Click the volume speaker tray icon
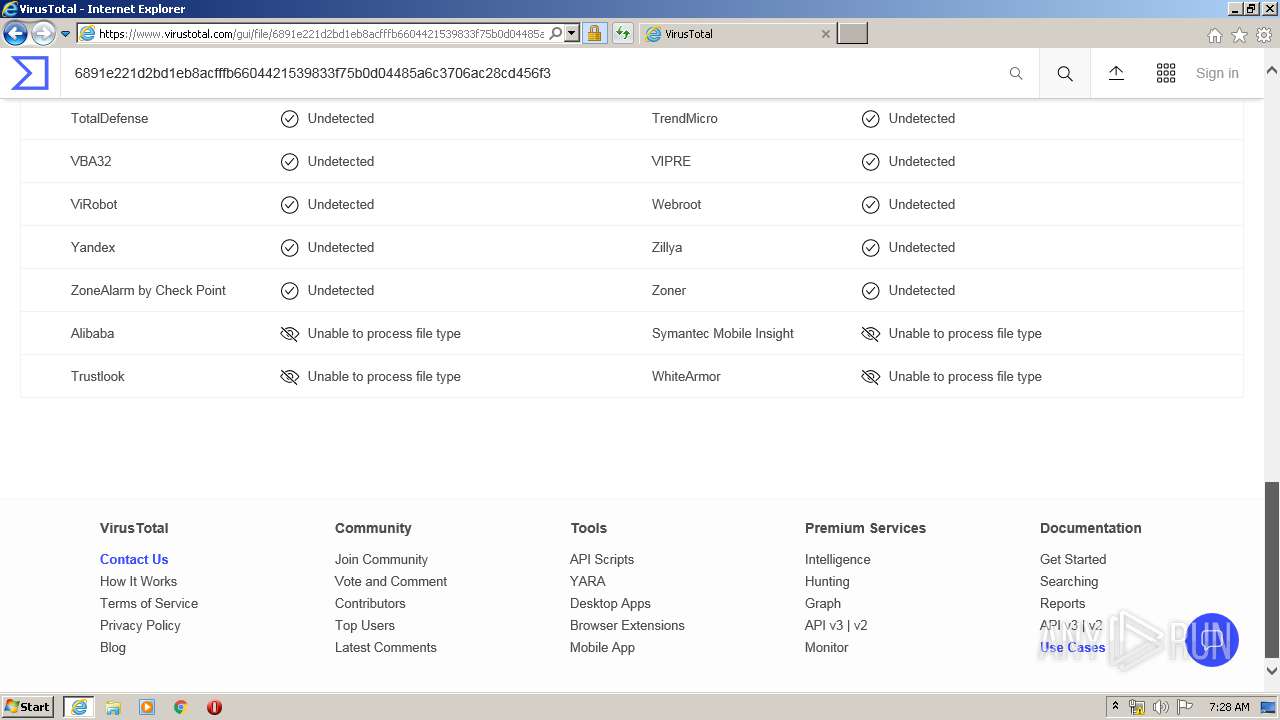Screen dimensions: 1280x720 pos(1160,707)
